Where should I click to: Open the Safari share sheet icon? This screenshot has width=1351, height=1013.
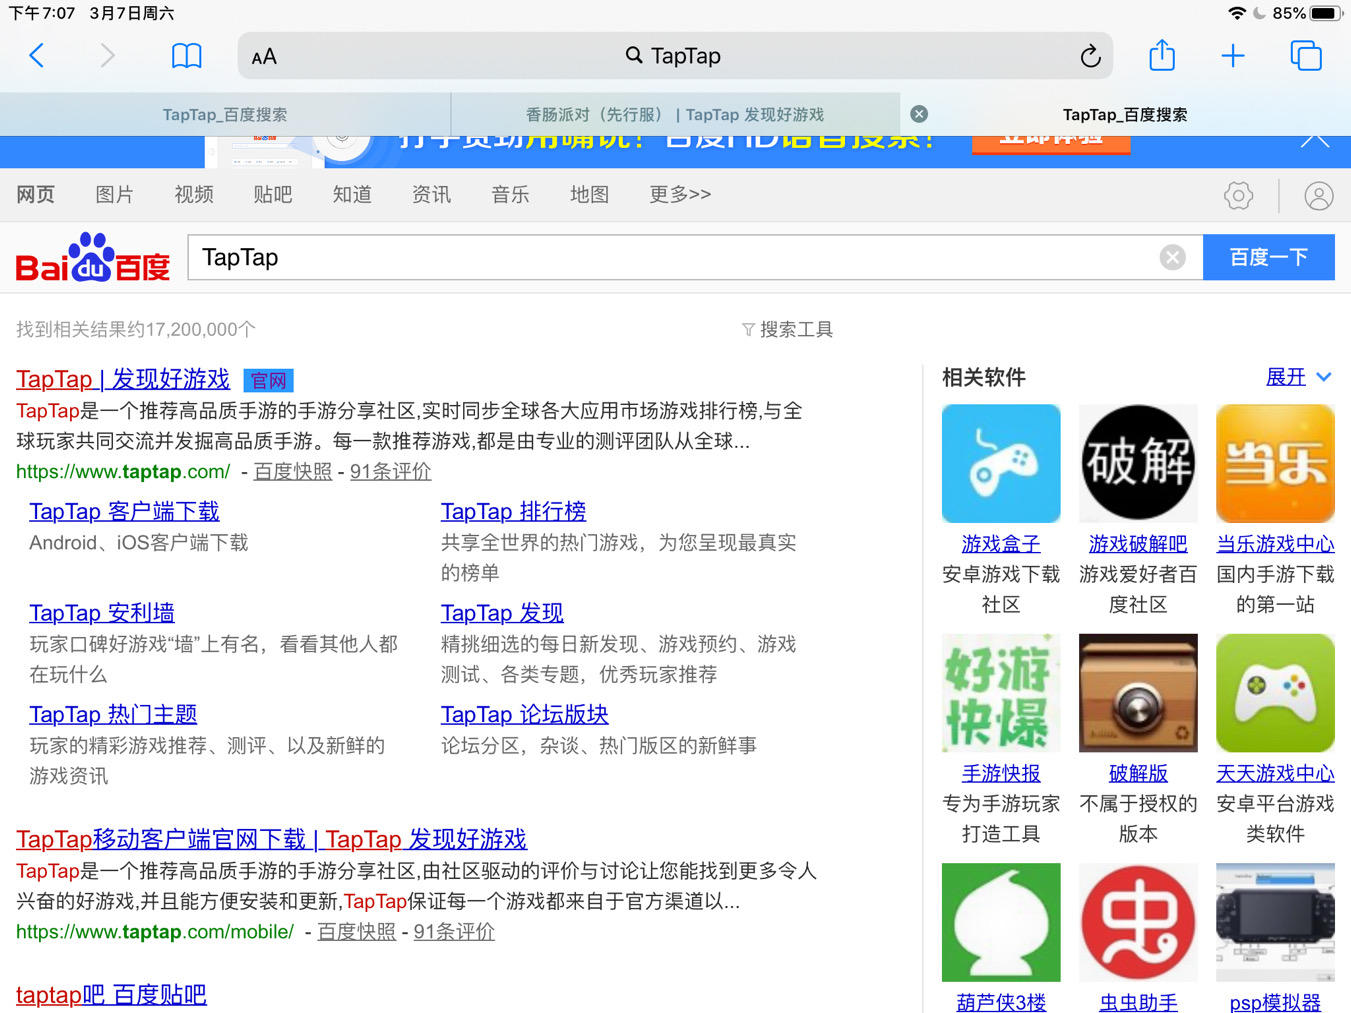(x=1162, y=56)
